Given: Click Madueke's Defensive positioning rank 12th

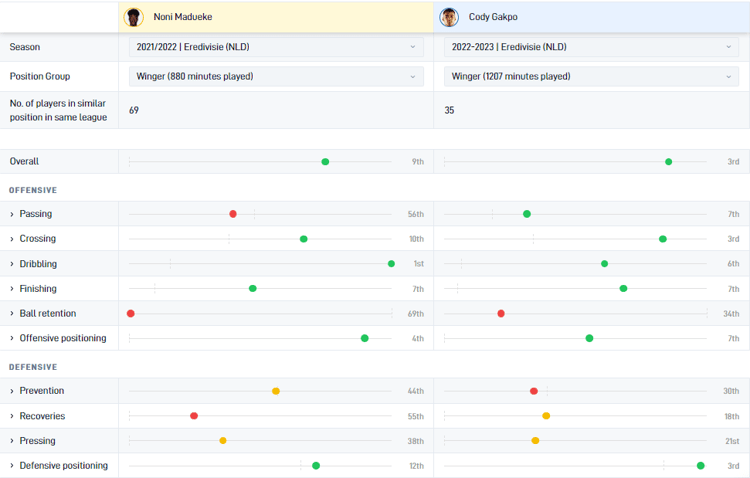Looking at the screenshot, I should (x=416, y=466).
